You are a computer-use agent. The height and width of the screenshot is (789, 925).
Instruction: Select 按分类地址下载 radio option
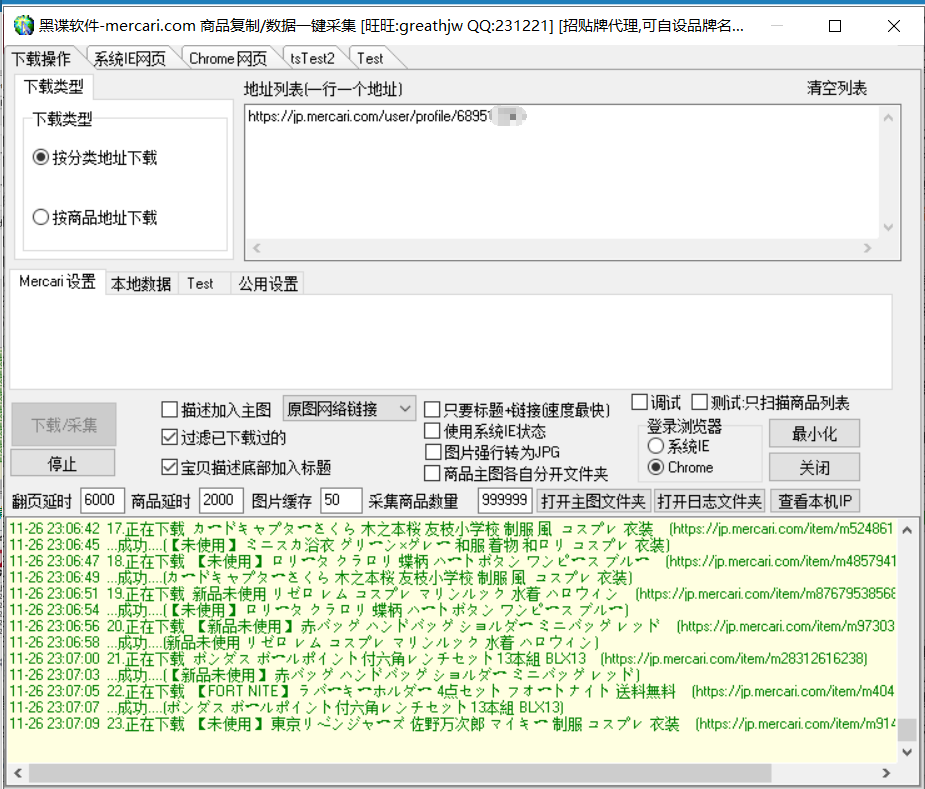(x=95, y=158)
